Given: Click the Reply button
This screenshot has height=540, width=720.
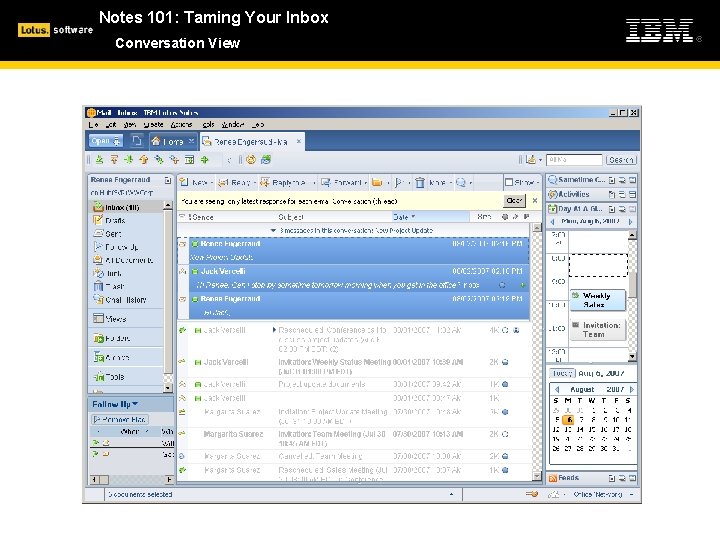Looking at the screenshot, I should (236, 182).
